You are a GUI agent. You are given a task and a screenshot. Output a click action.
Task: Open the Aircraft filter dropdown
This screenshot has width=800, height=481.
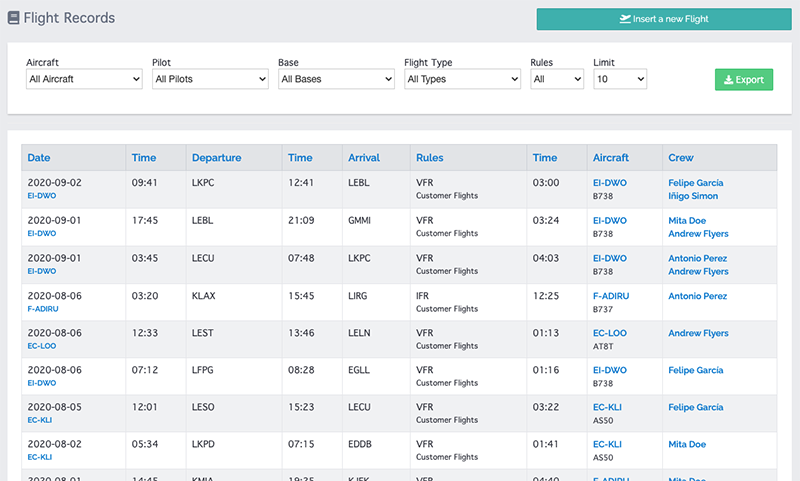(84, 79)
